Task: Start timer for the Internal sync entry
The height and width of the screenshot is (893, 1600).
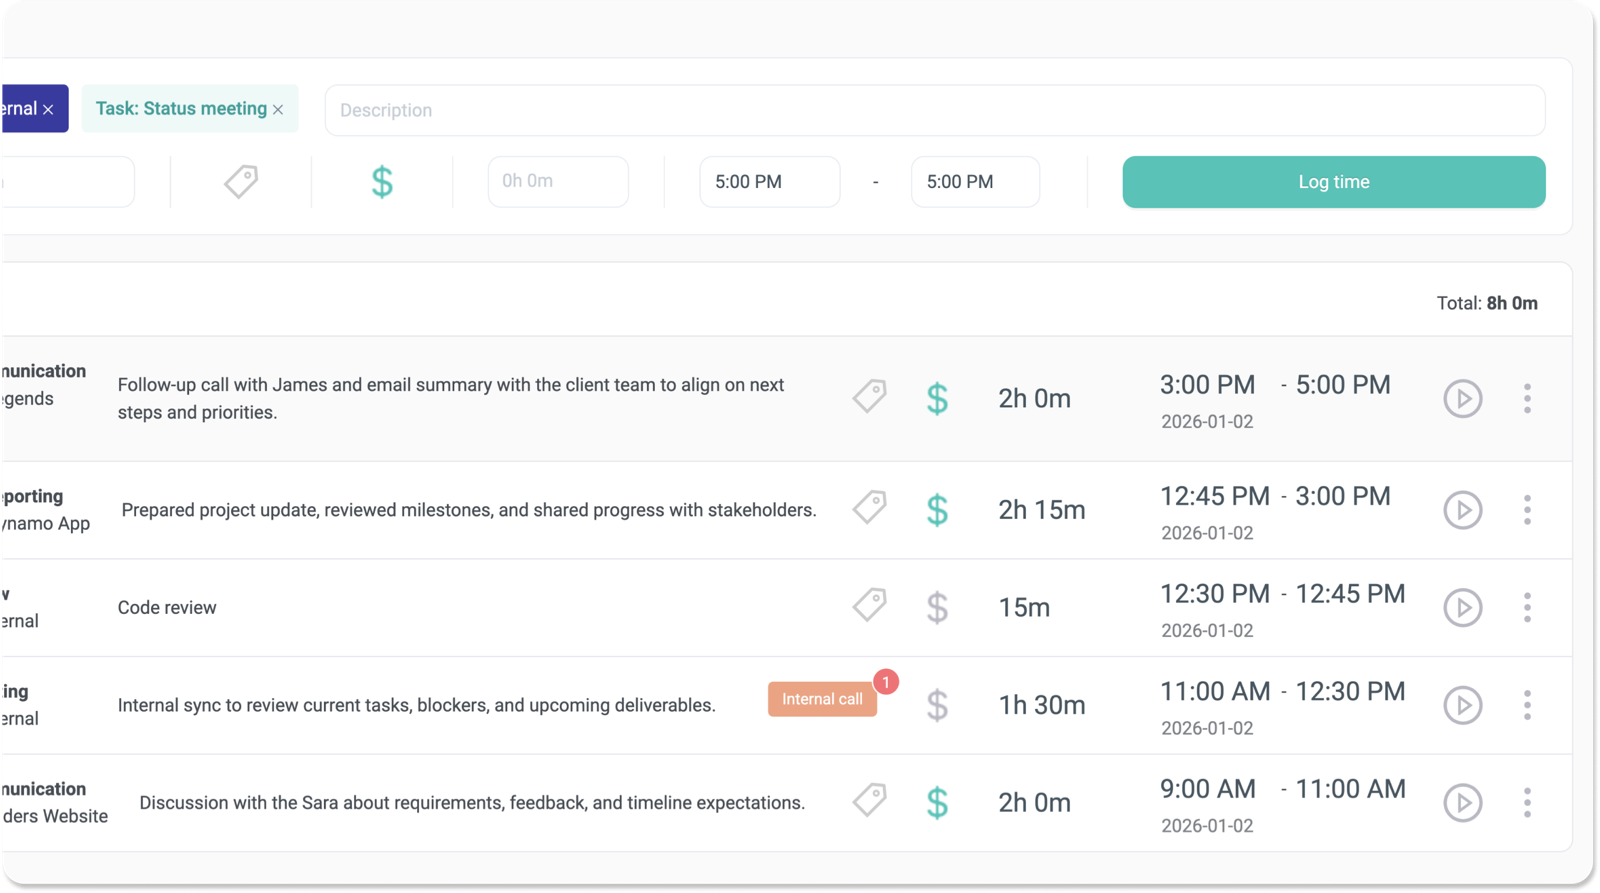Action: point(1462,705)
